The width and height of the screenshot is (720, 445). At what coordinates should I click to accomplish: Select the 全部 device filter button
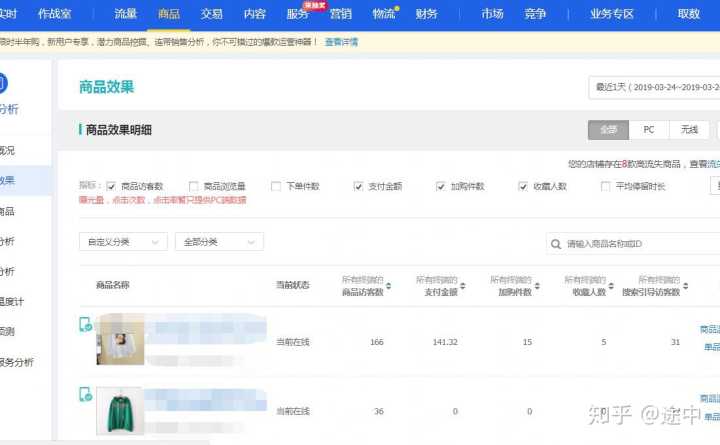[x=608, y=130]
